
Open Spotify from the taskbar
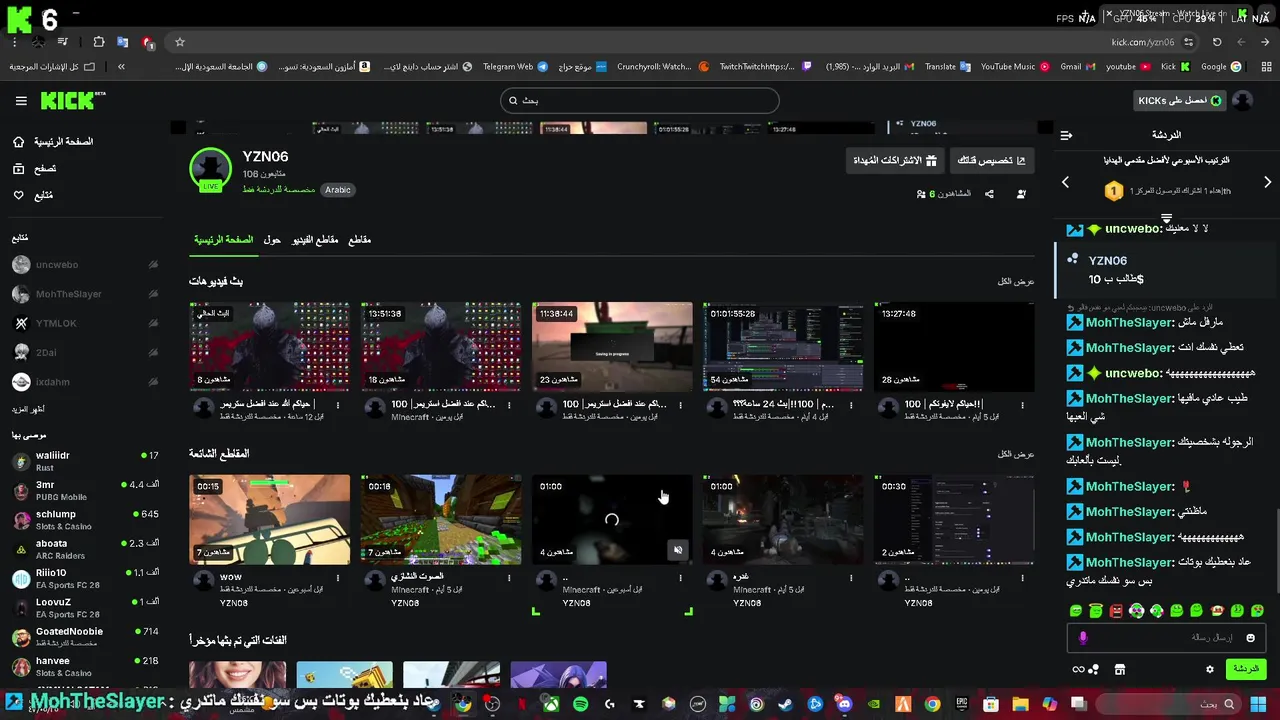pyautogui.click(x=580, y=704)
